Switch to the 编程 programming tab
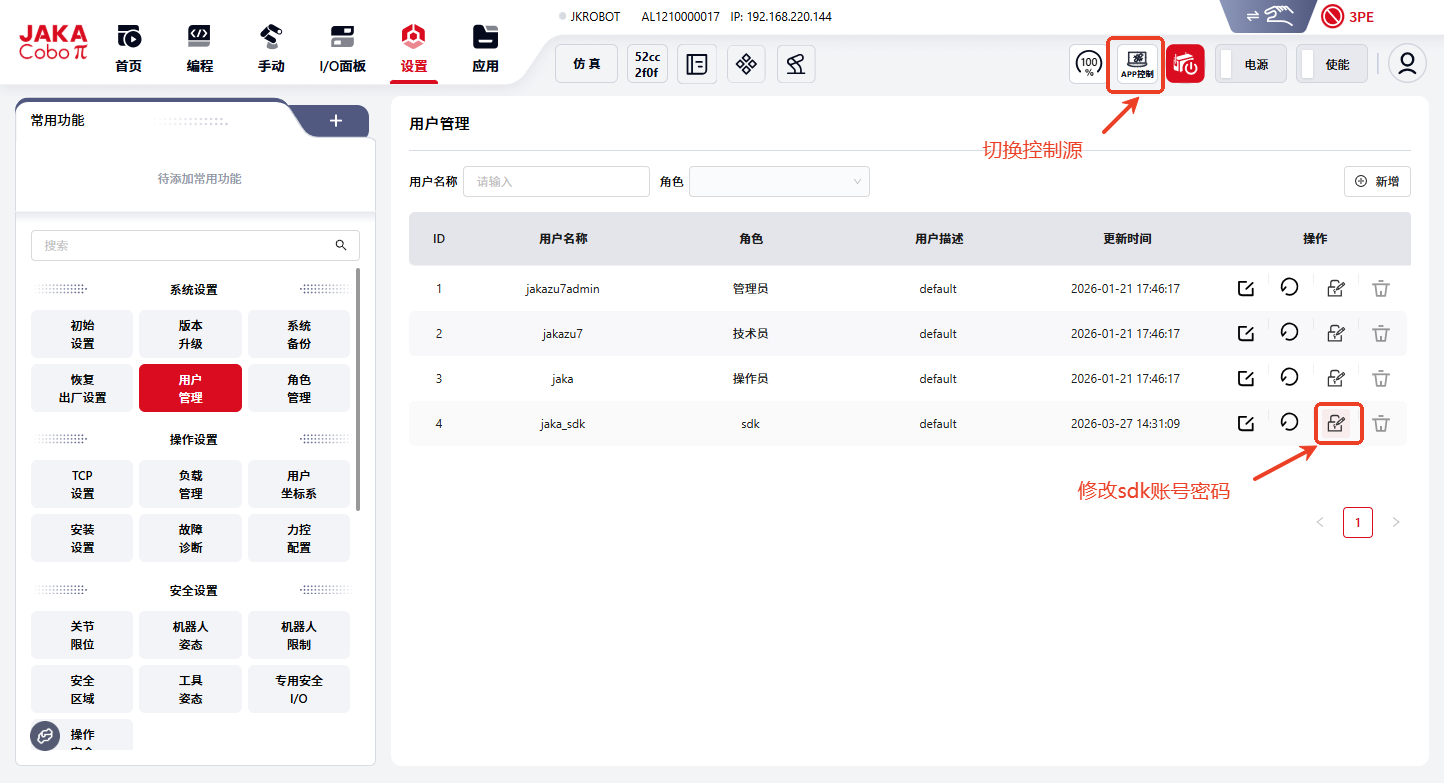This screenshot has width=1444, height=783. [x=200, y=49]
